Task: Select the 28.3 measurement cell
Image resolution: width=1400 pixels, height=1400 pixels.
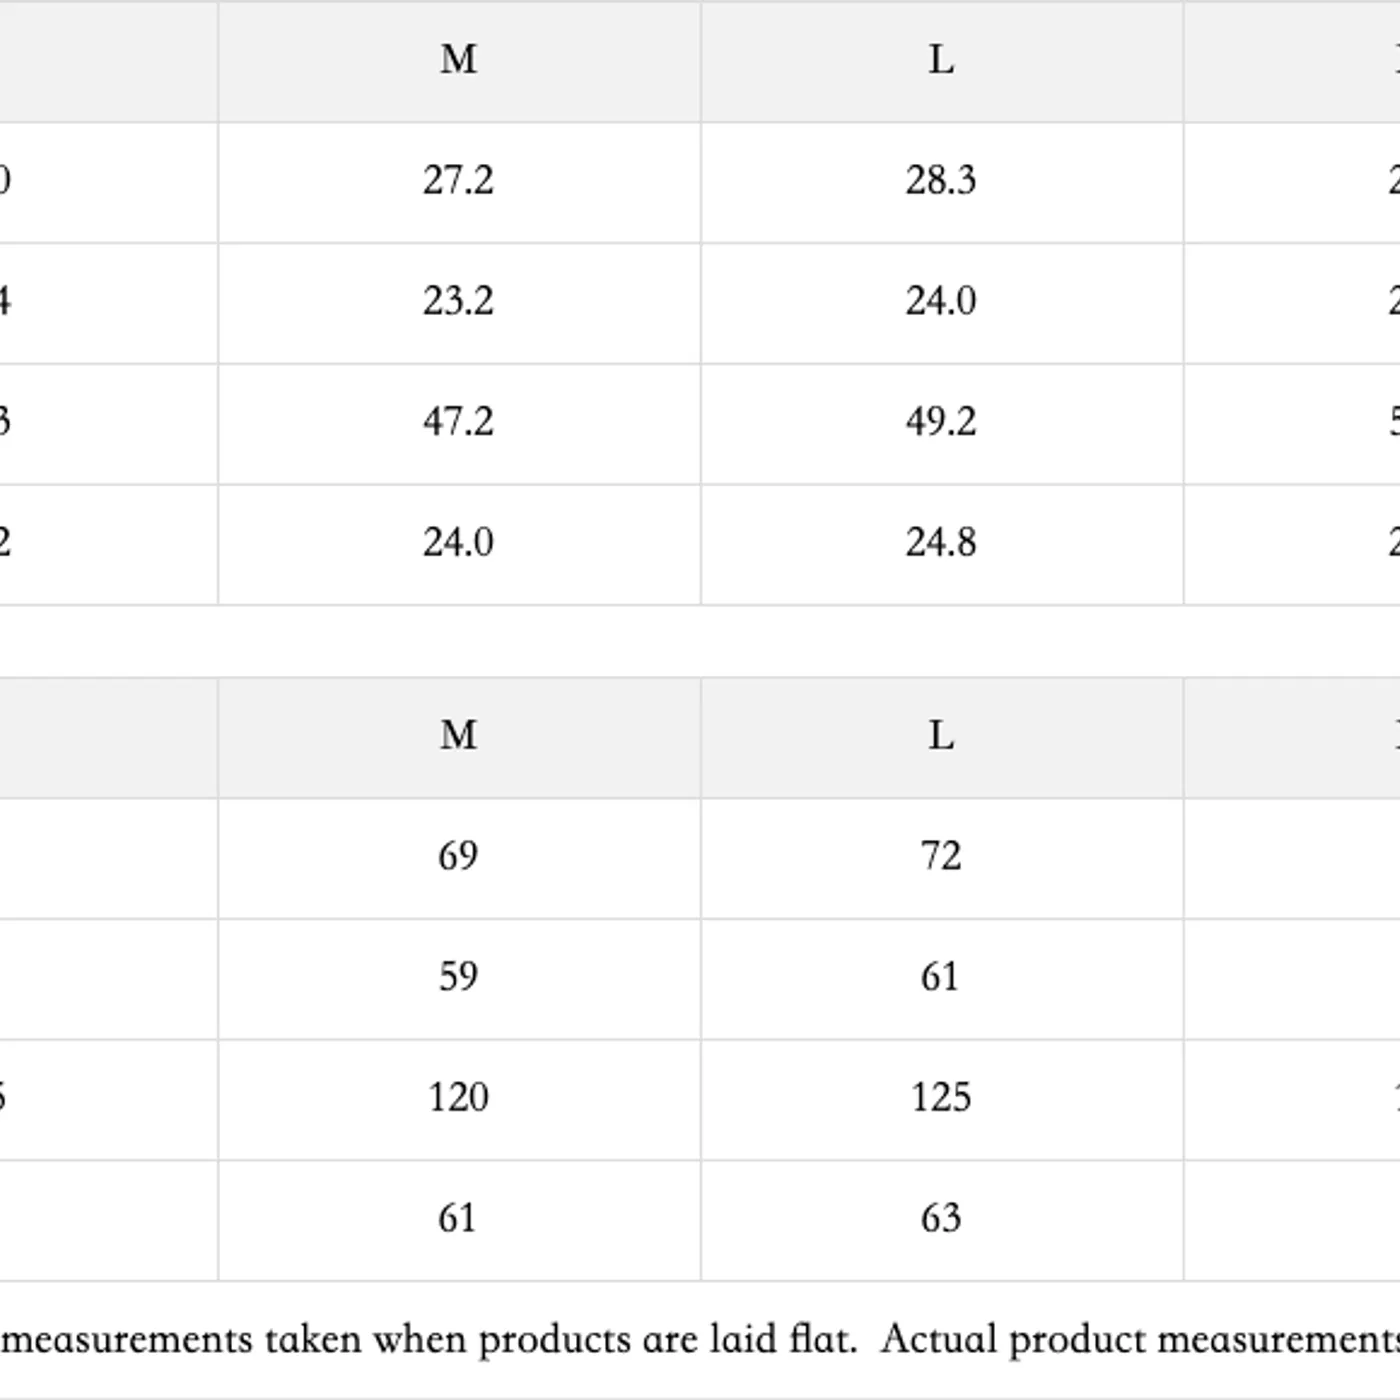Action: tap(941, 181)
